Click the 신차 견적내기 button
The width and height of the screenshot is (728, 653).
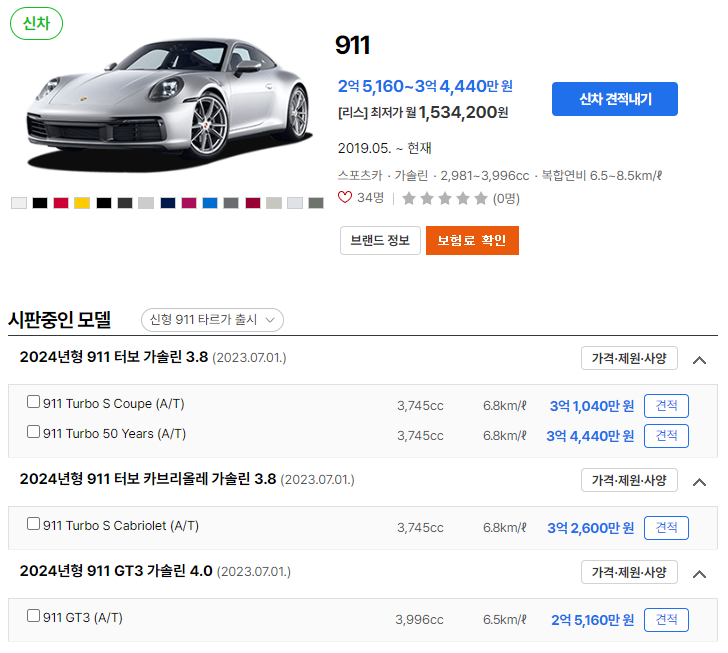click(615, 99)
